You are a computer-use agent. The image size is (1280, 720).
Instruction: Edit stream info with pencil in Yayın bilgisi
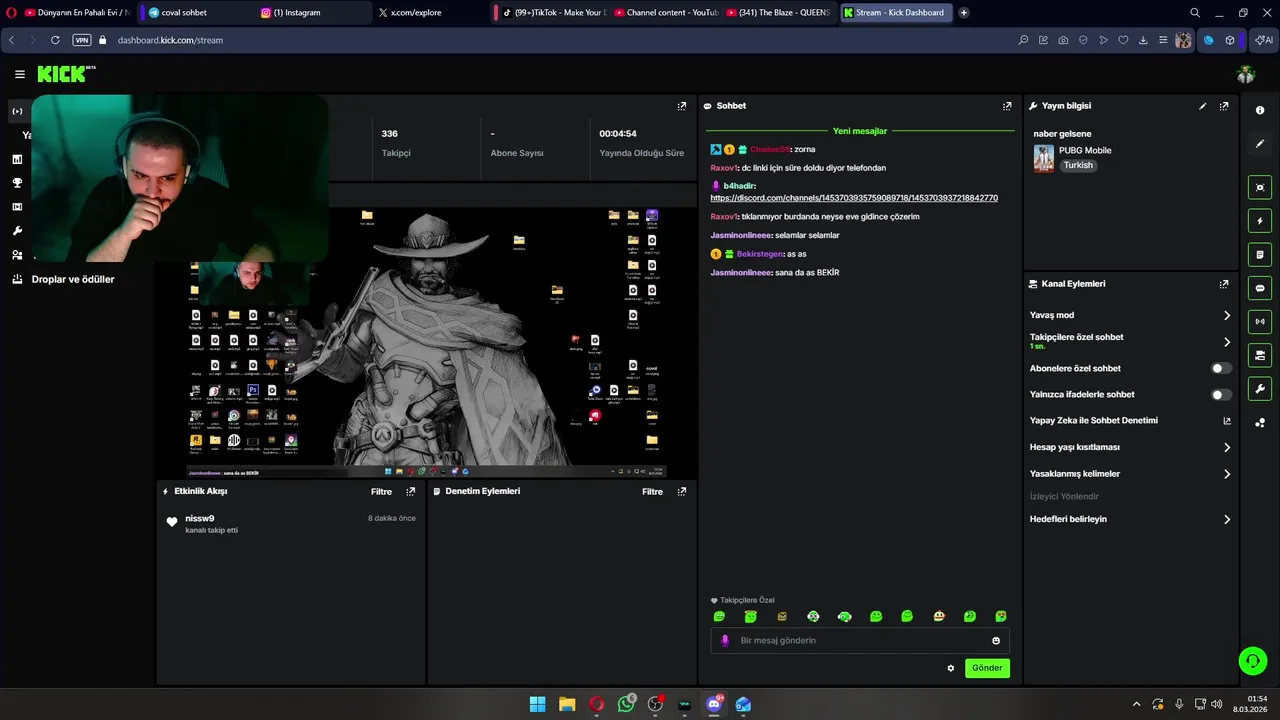point(1203,106)
